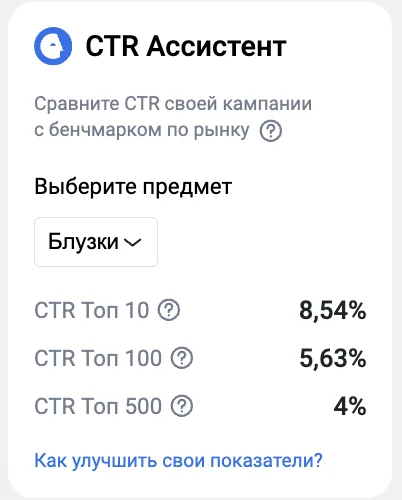Click the 'Сравните CTR своей кампании' text
Image resolution: width=402 pixels, height=500 pixels.
point(173,104)
